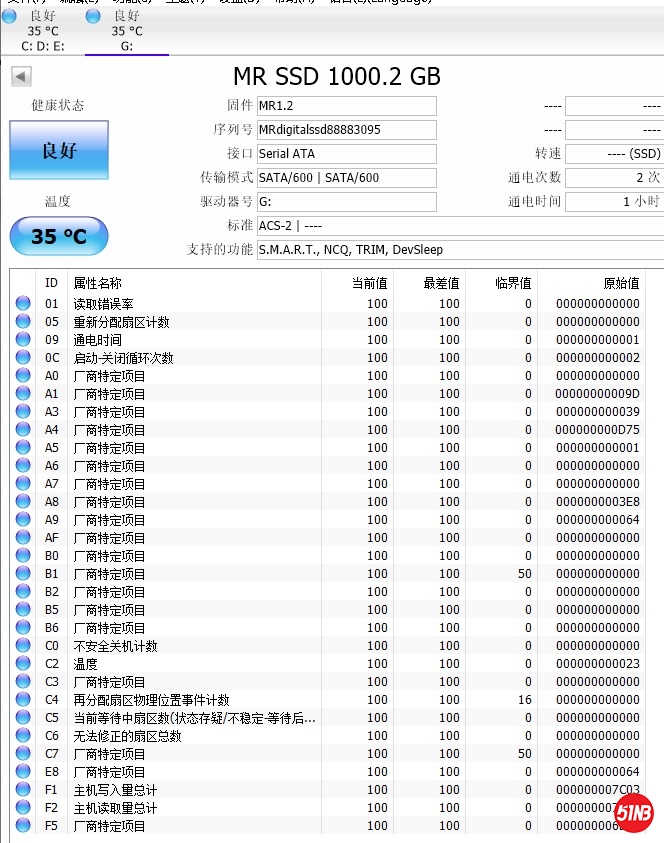Select the C: D: E: disk tab
The image size is (664, 843).
click(x=42, y=31)
